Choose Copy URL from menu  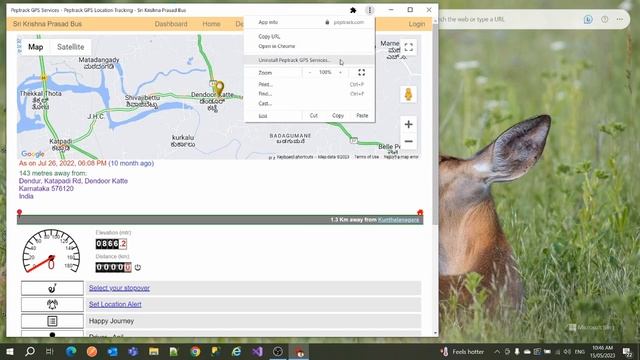(x=309, y=37)
